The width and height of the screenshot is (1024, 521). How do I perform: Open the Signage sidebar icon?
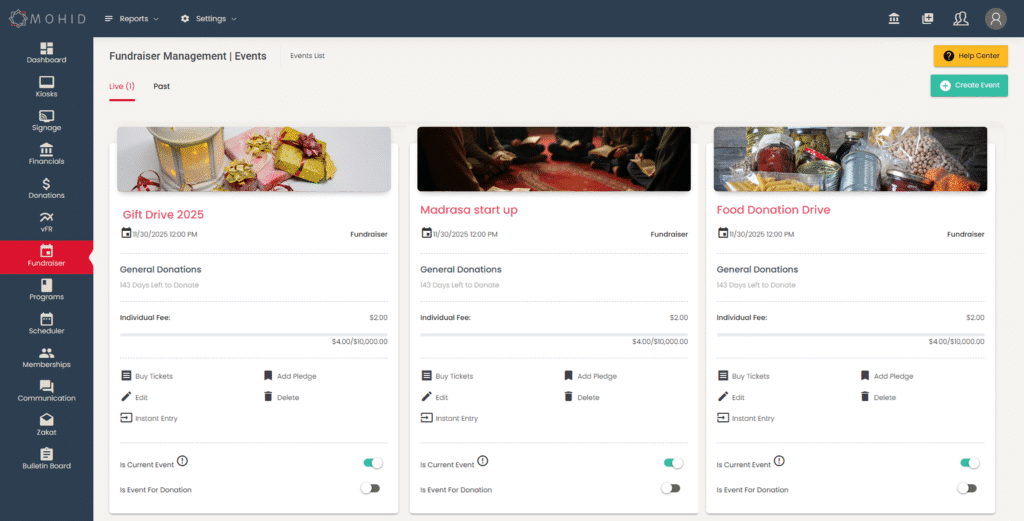click(x=46, y=120)
